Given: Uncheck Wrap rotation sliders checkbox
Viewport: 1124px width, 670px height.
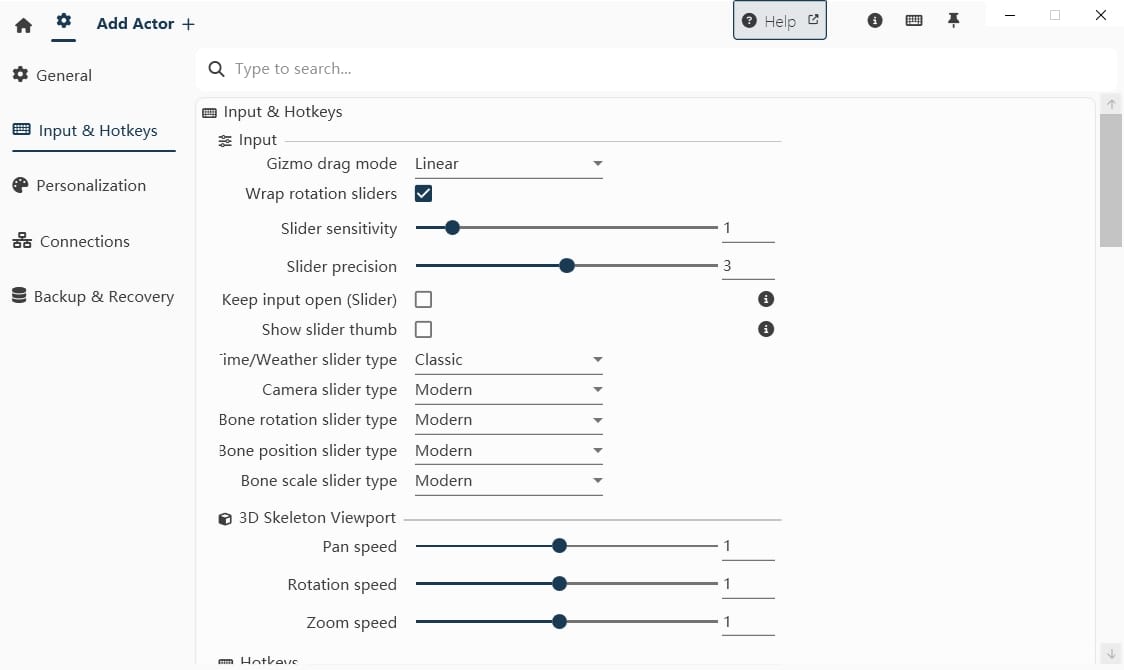Looking at the screenshot, I should [423, 194].
